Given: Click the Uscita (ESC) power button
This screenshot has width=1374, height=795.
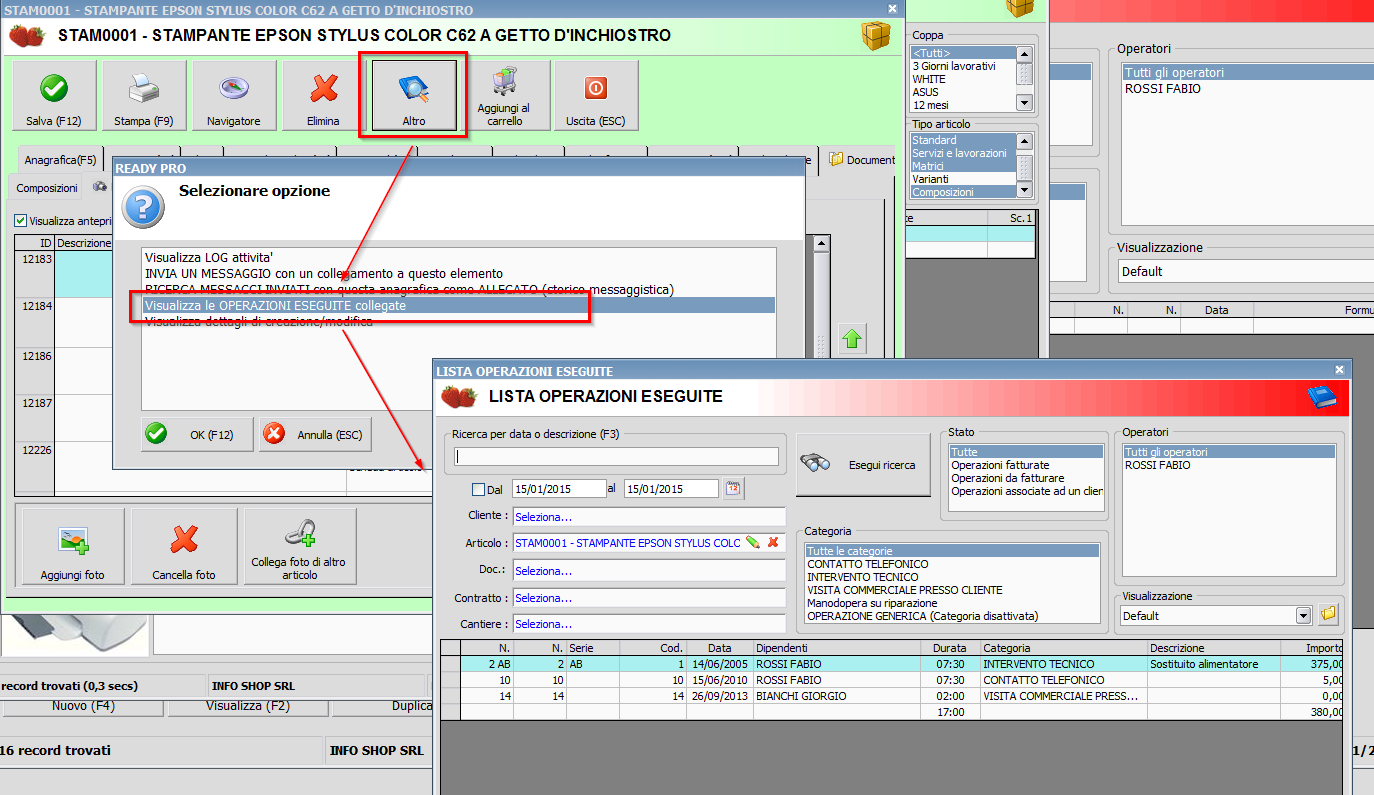Looking at the screenshot, I should (x=596, y=95).
